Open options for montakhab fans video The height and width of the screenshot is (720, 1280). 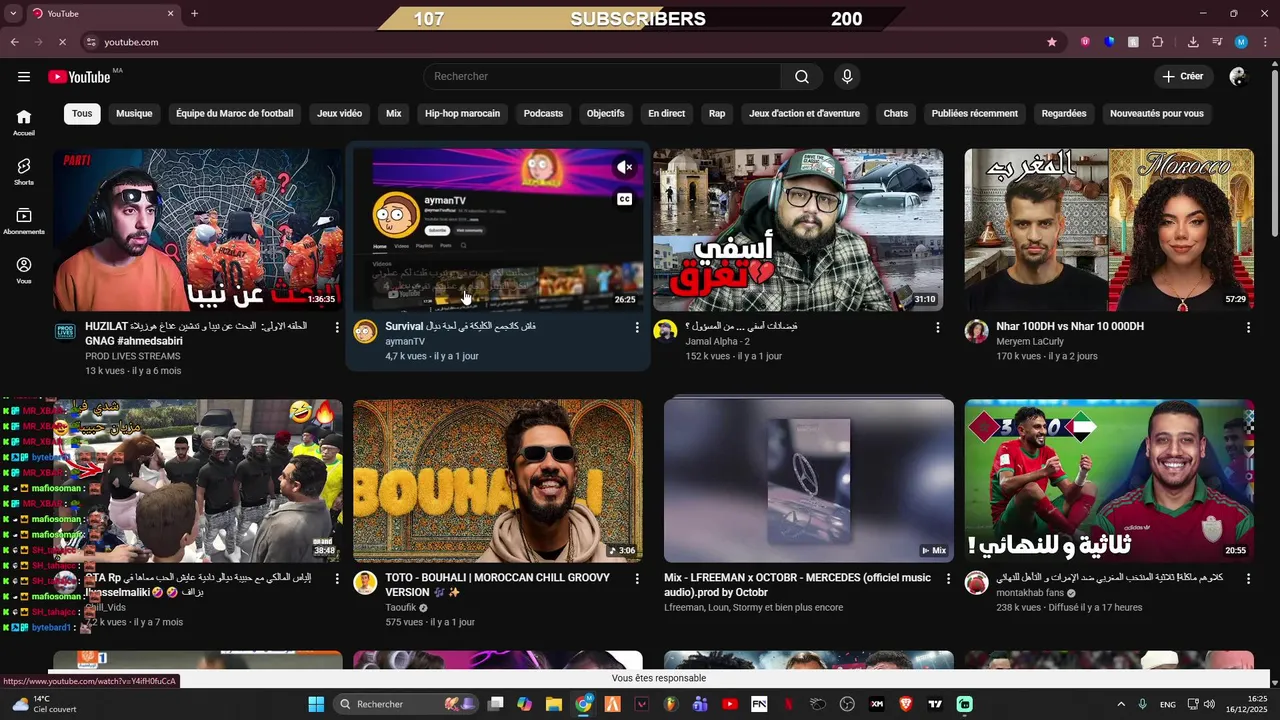tap(1248, 578)
